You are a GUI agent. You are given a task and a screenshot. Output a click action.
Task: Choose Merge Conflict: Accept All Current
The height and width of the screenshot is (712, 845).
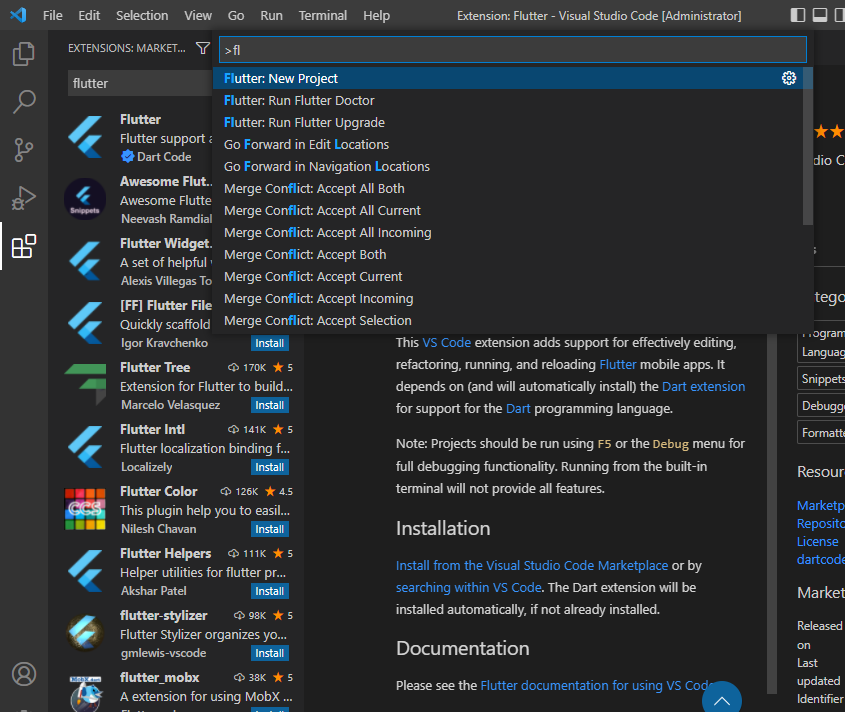coord(507,210)
